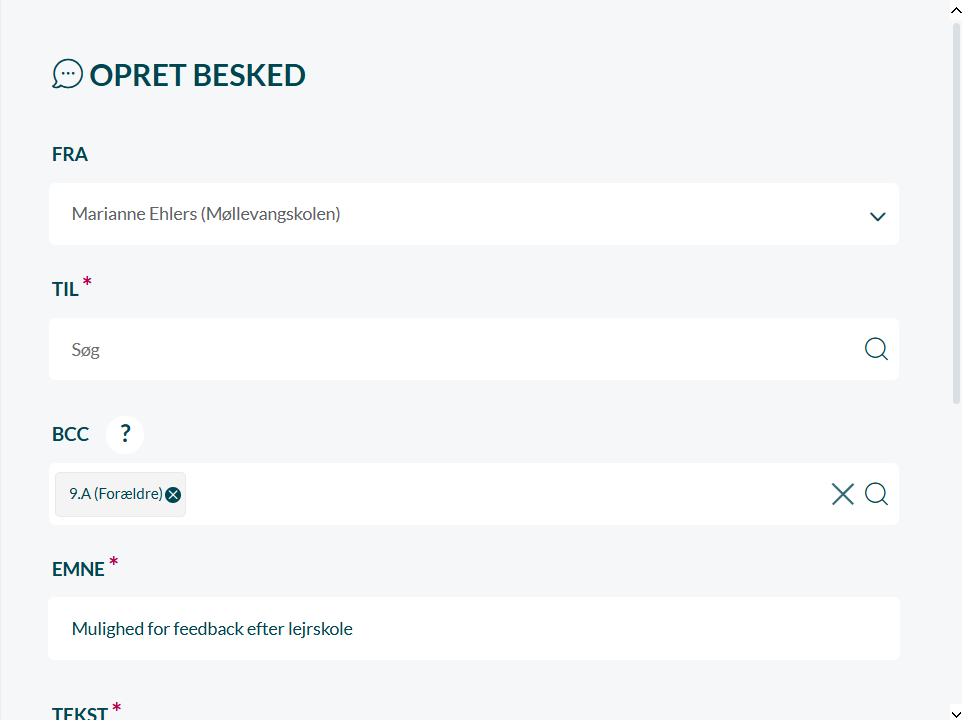This screenshot has width=962, height=720.
Task: Expand the FRA sender chevron arrow
Action: [x=877, y=216]
